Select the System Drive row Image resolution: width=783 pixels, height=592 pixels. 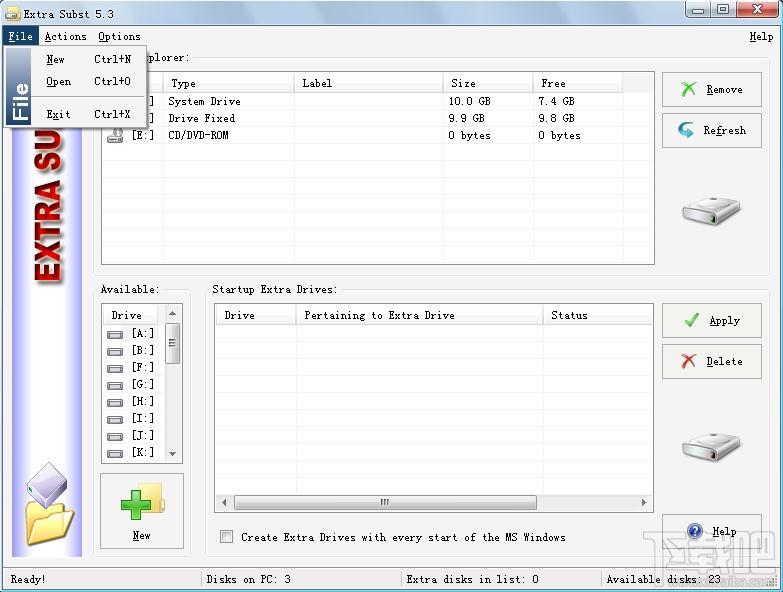378,101
